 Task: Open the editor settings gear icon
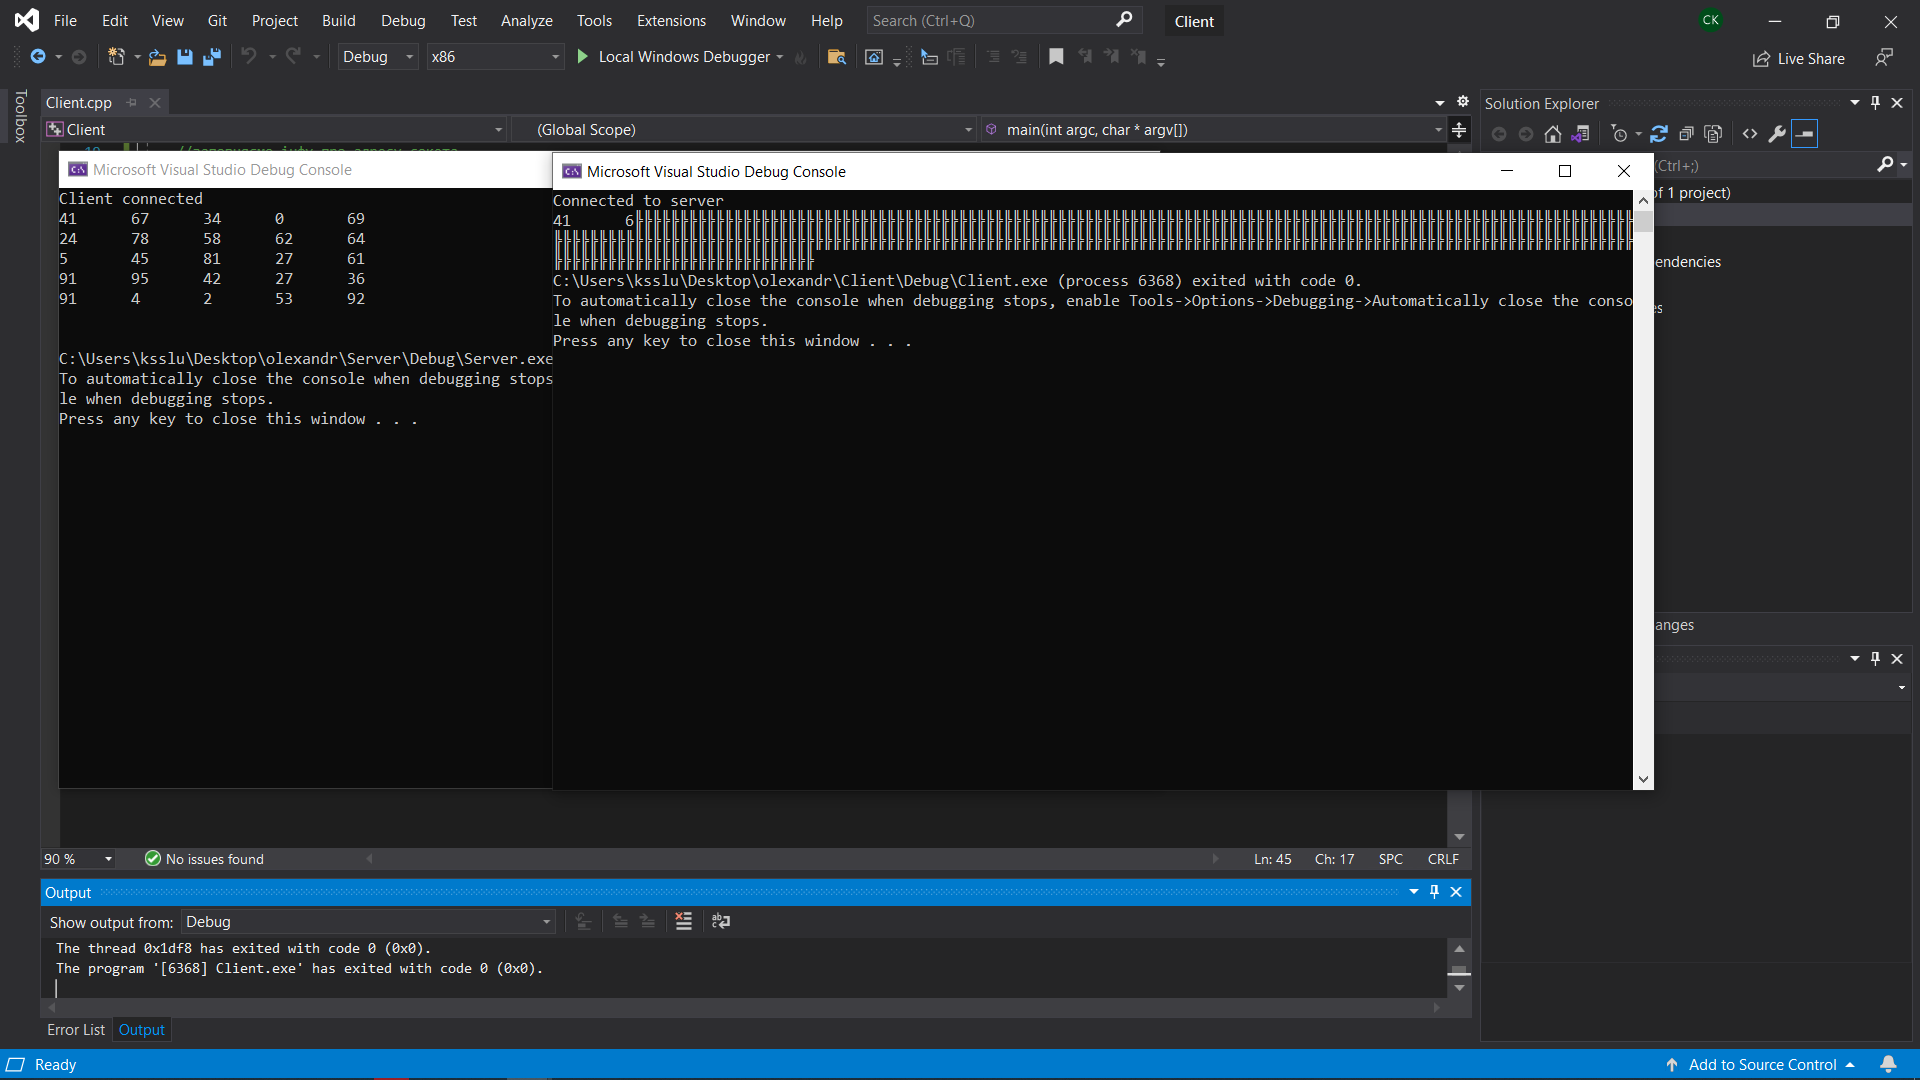(1463, 102)
